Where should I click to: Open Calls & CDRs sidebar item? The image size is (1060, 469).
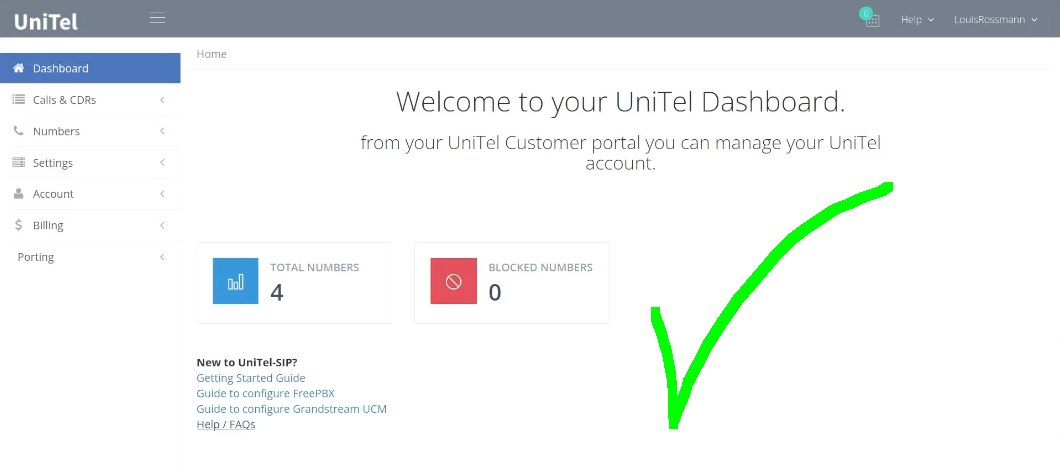click(x=90, y=100)
